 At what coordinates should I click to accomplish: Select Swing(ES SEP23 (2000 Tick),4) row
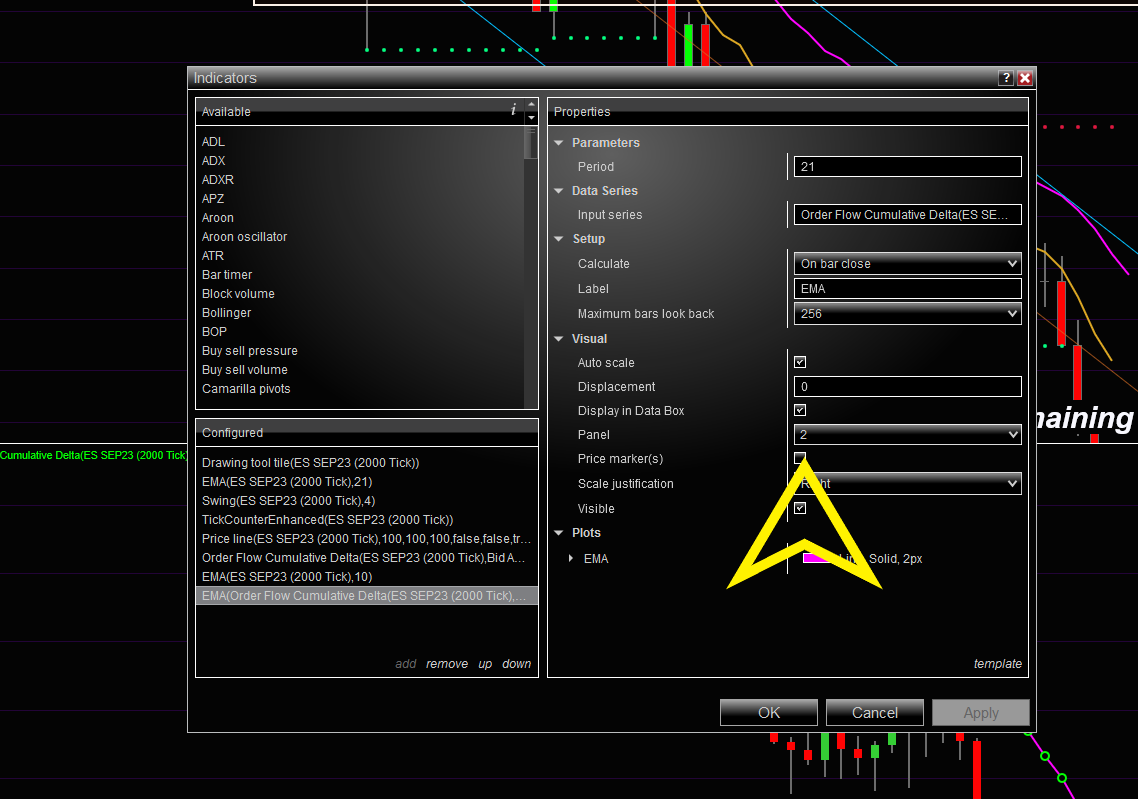pos(367,500)
